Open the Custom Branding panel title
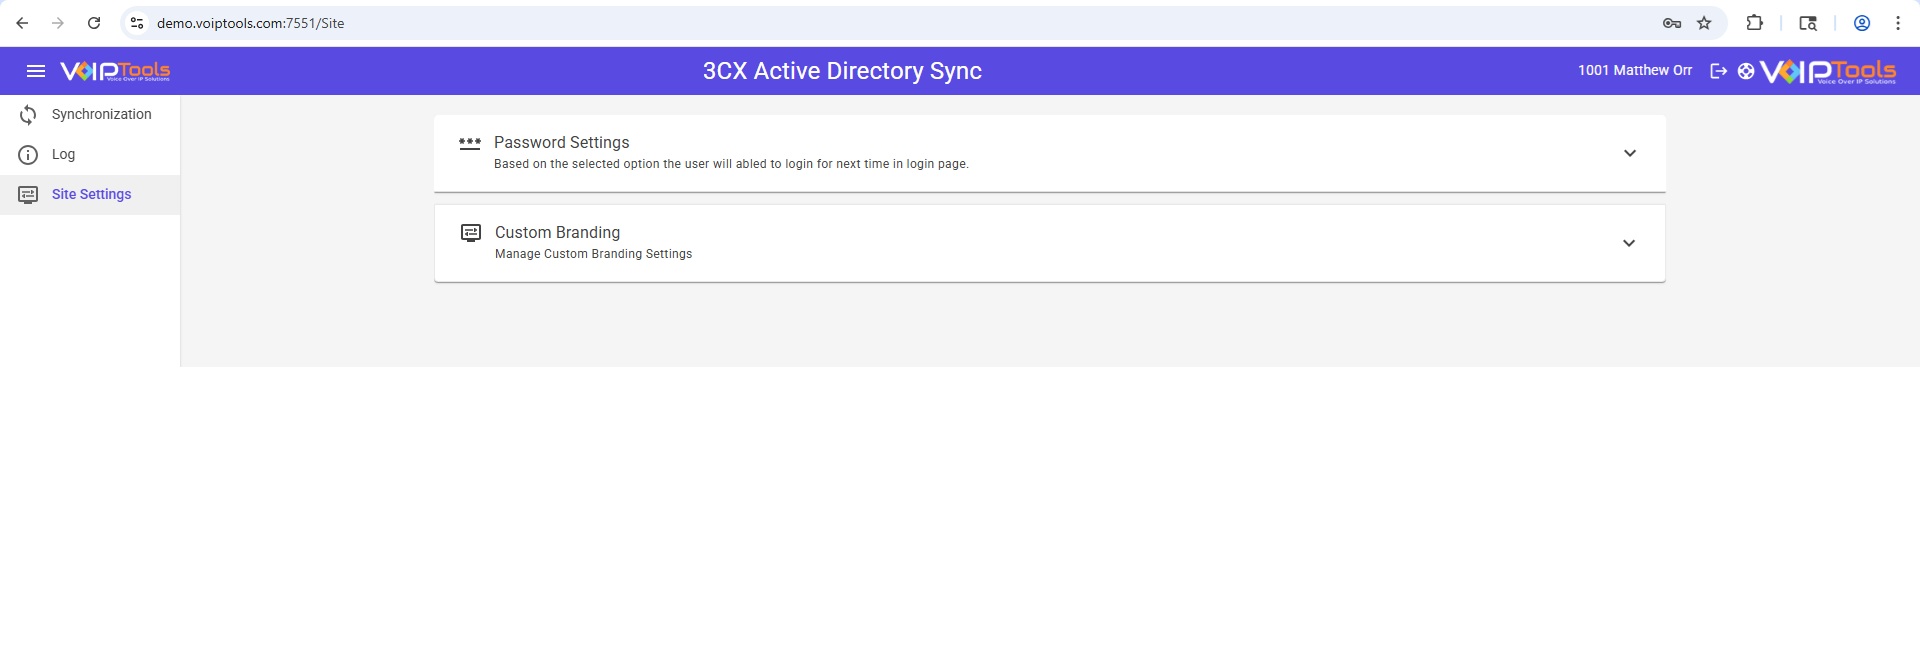The image size is (1920, 648). pos(557,232)
